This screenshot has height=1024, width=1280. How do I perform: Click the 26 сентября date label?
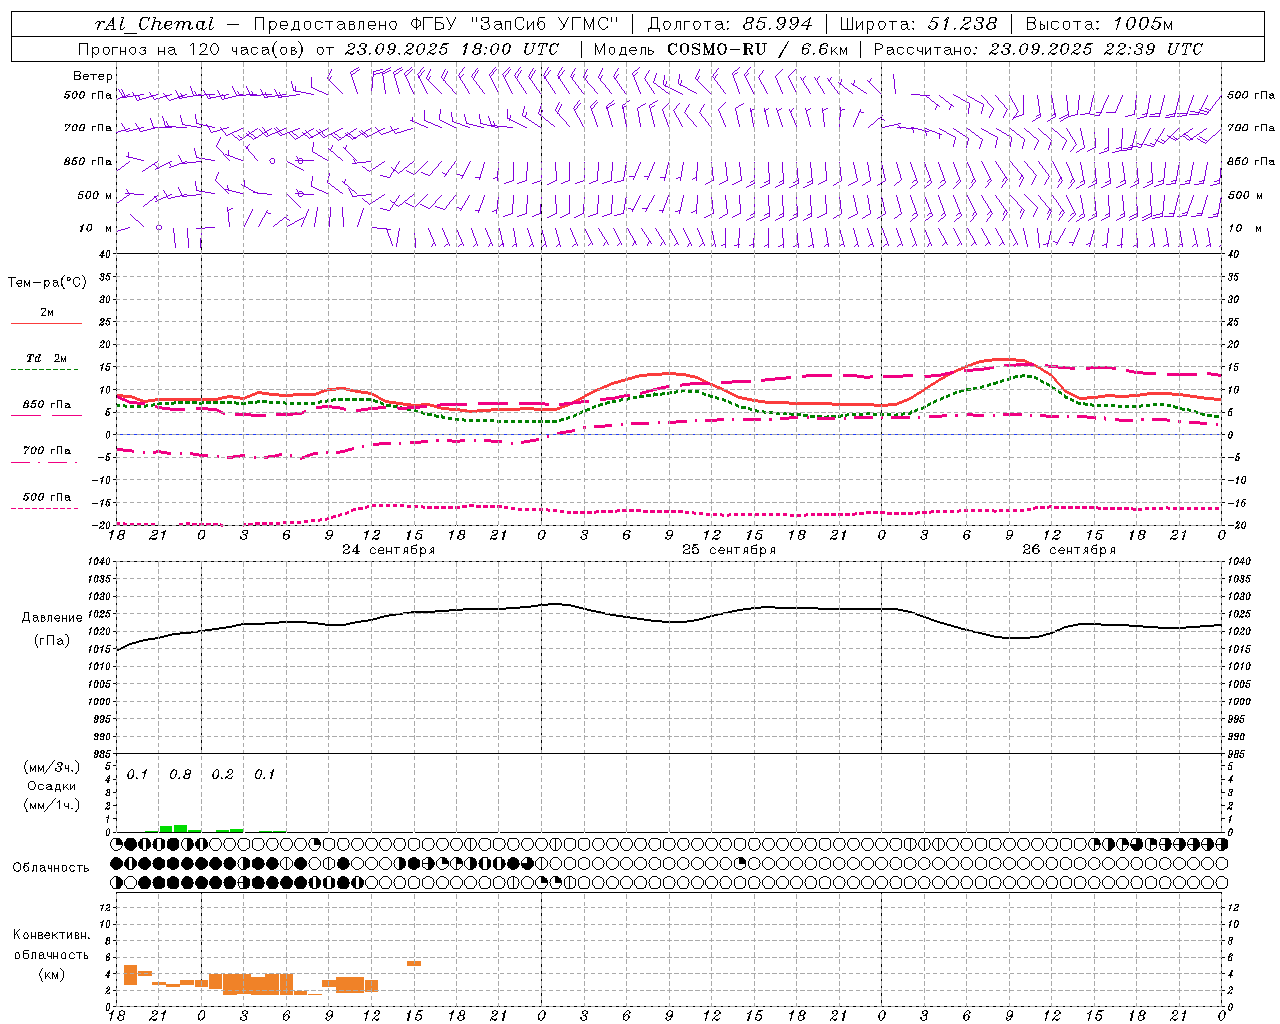tap(1069, 550)
